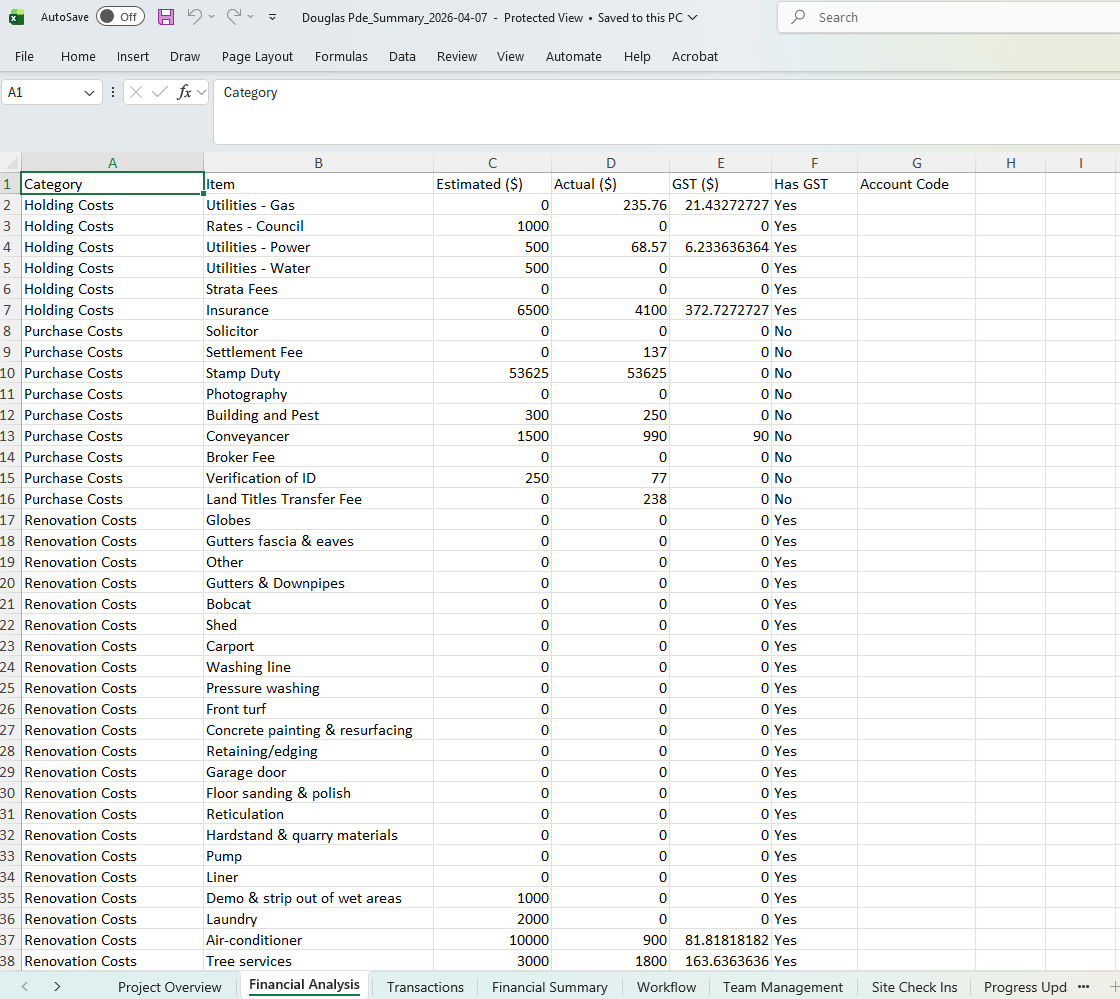
Task: Open the Data tab
Action: (x=402, y=56)
